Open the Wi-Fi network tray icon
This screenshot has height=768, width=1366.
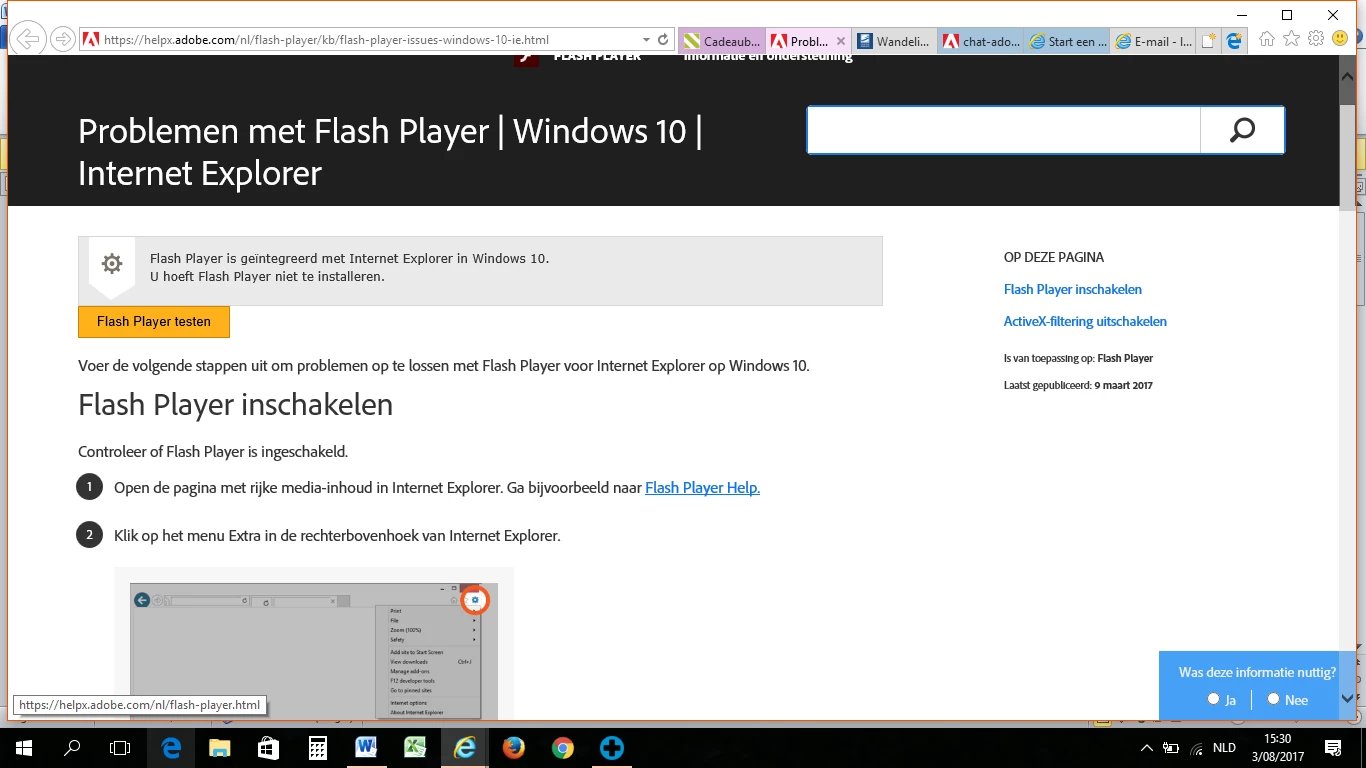coord(1196,748)
